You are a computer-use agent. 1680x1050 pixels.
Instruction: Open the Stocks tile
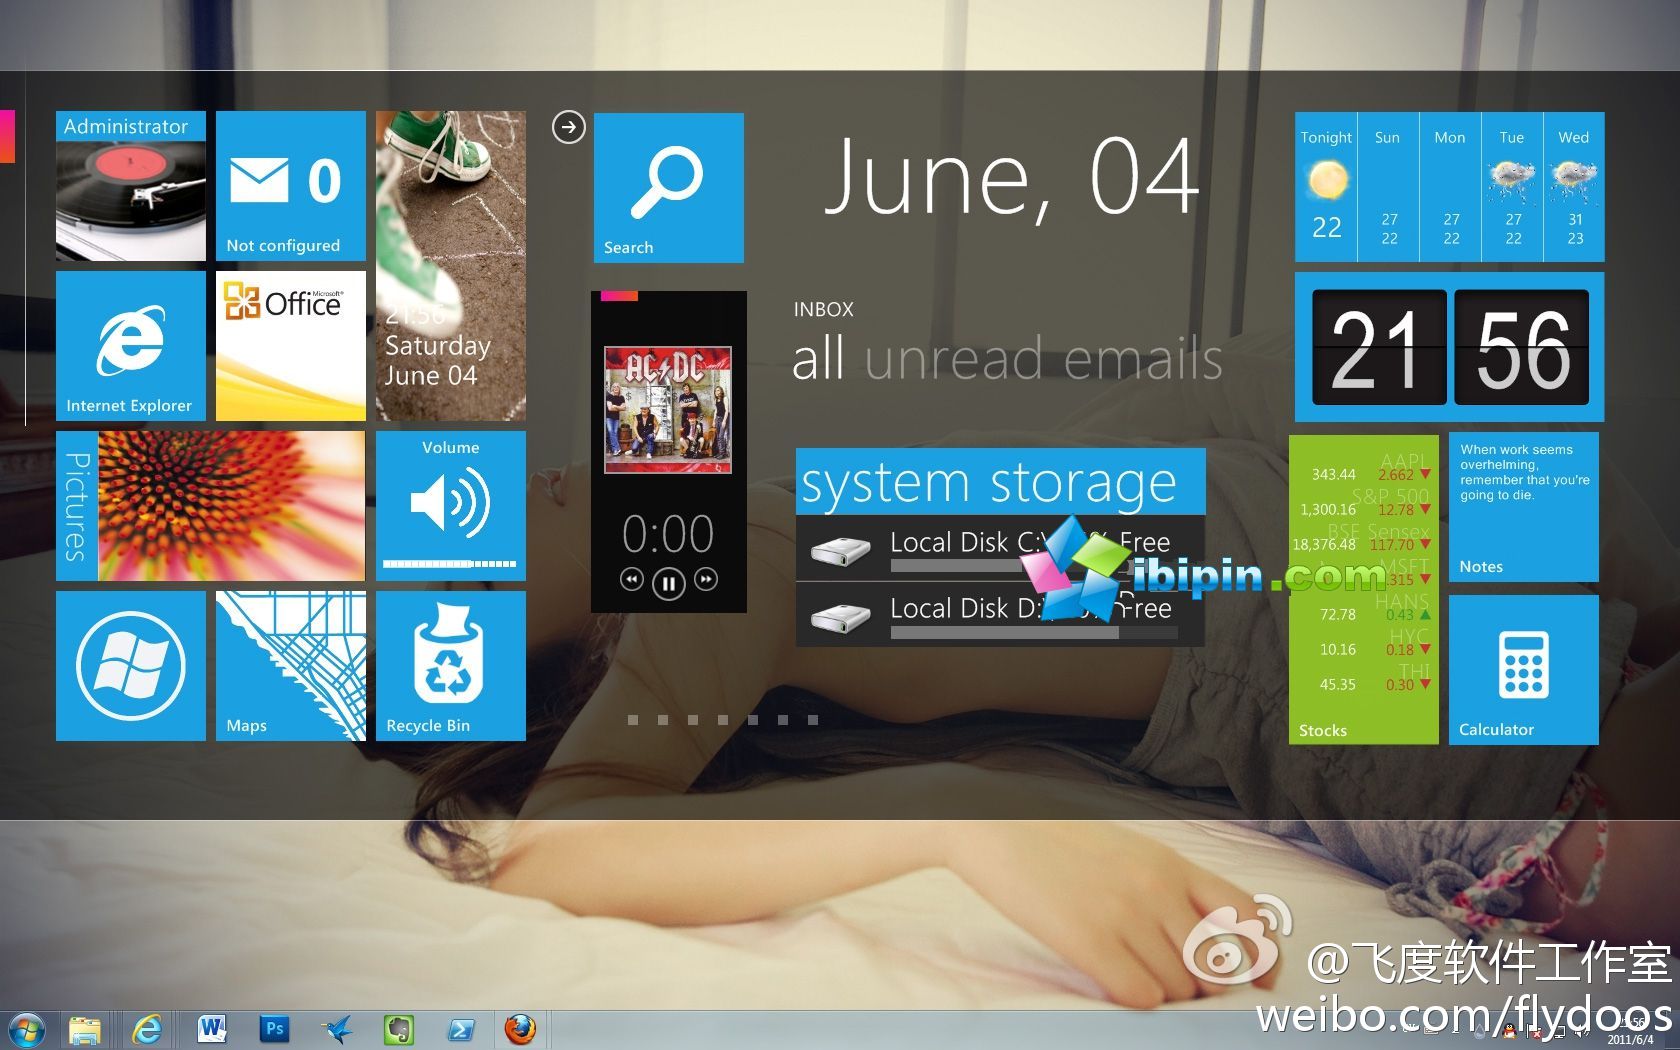(x=1363, y=589)
